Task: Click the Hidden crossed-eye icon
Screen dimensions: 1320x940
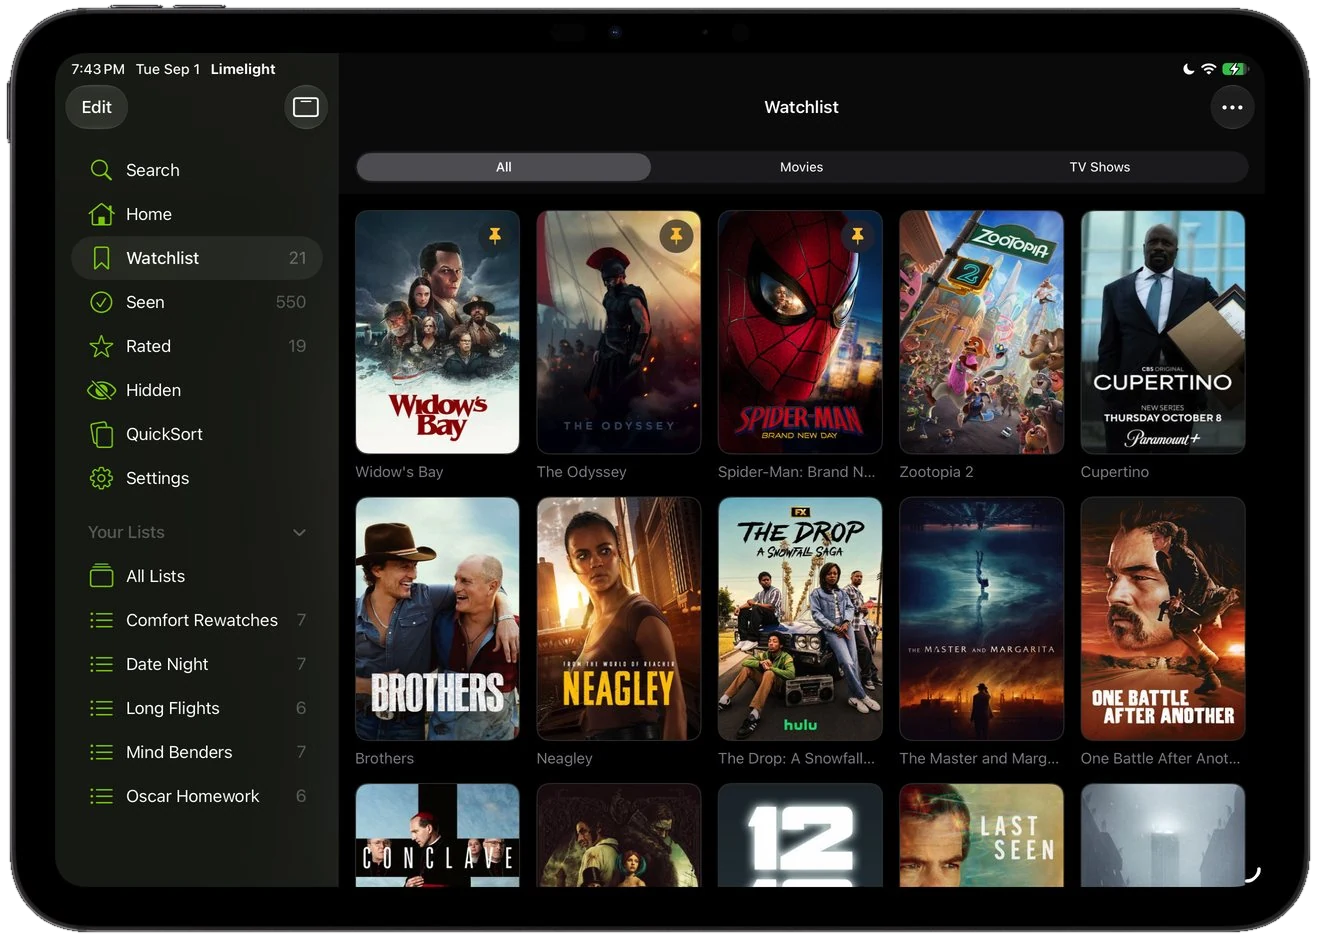Action: (x=101, y=390)
